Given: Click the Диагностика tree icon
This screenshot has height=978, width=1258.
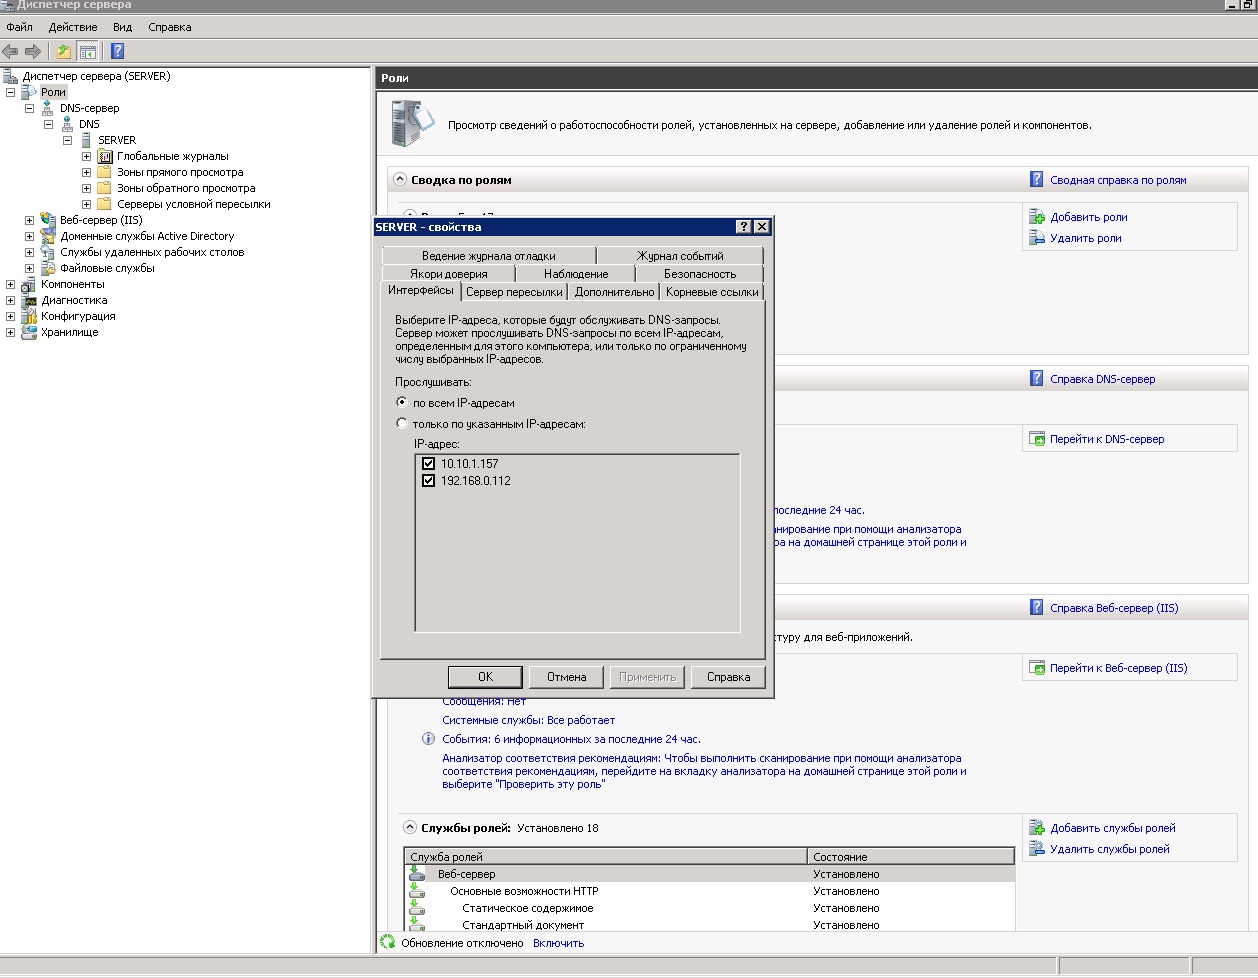Looking at the screenshot, I should coord(29,300).
